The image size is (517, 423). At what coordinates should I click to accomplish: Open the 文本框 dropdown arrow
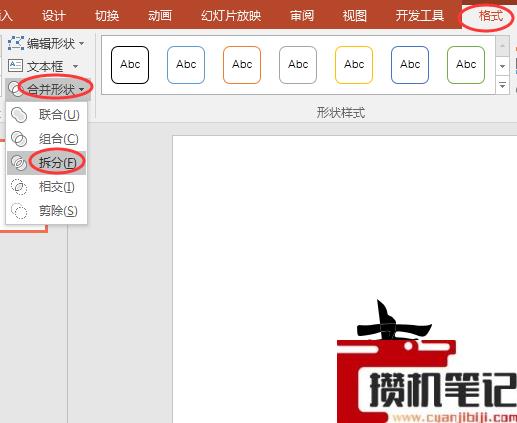point(75,66)
